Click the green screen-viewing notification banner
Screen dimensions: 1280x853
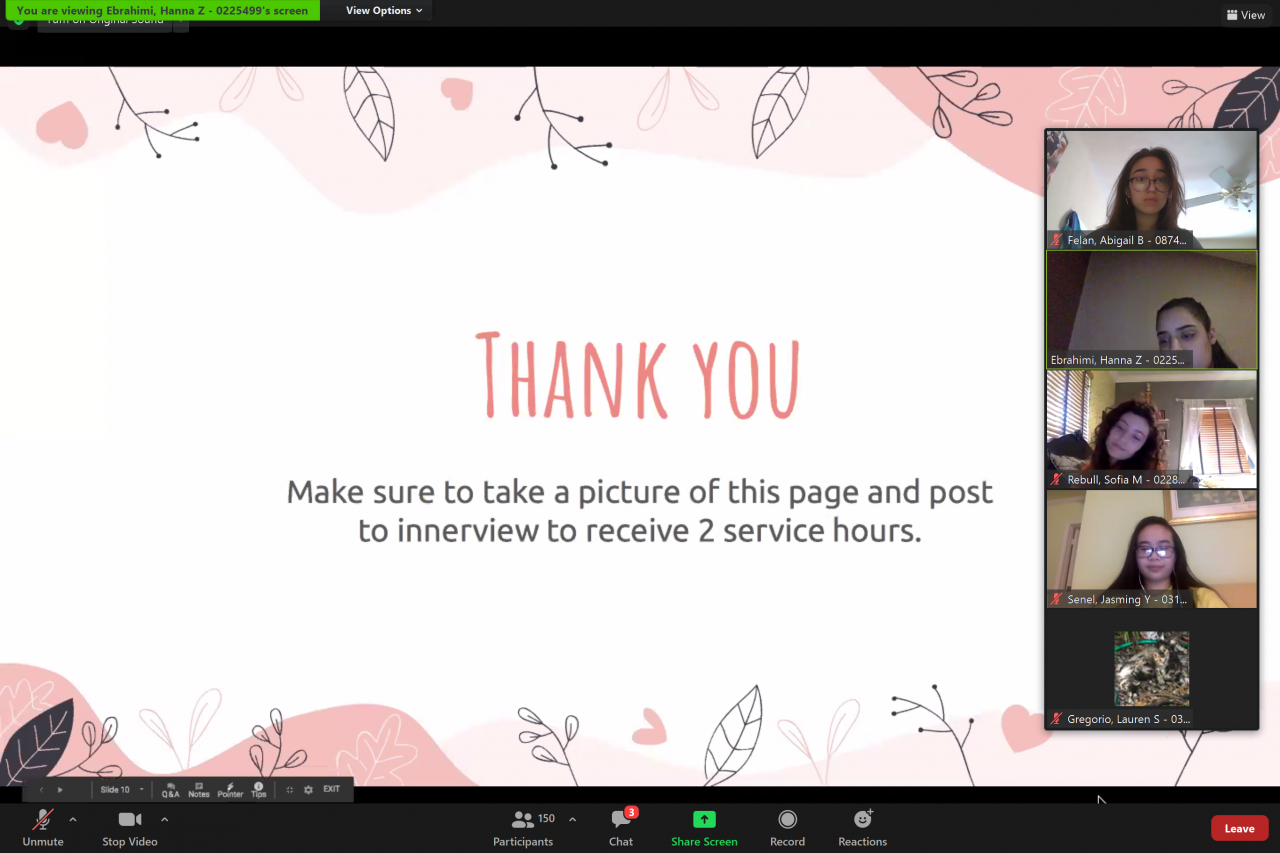[163, 10]
